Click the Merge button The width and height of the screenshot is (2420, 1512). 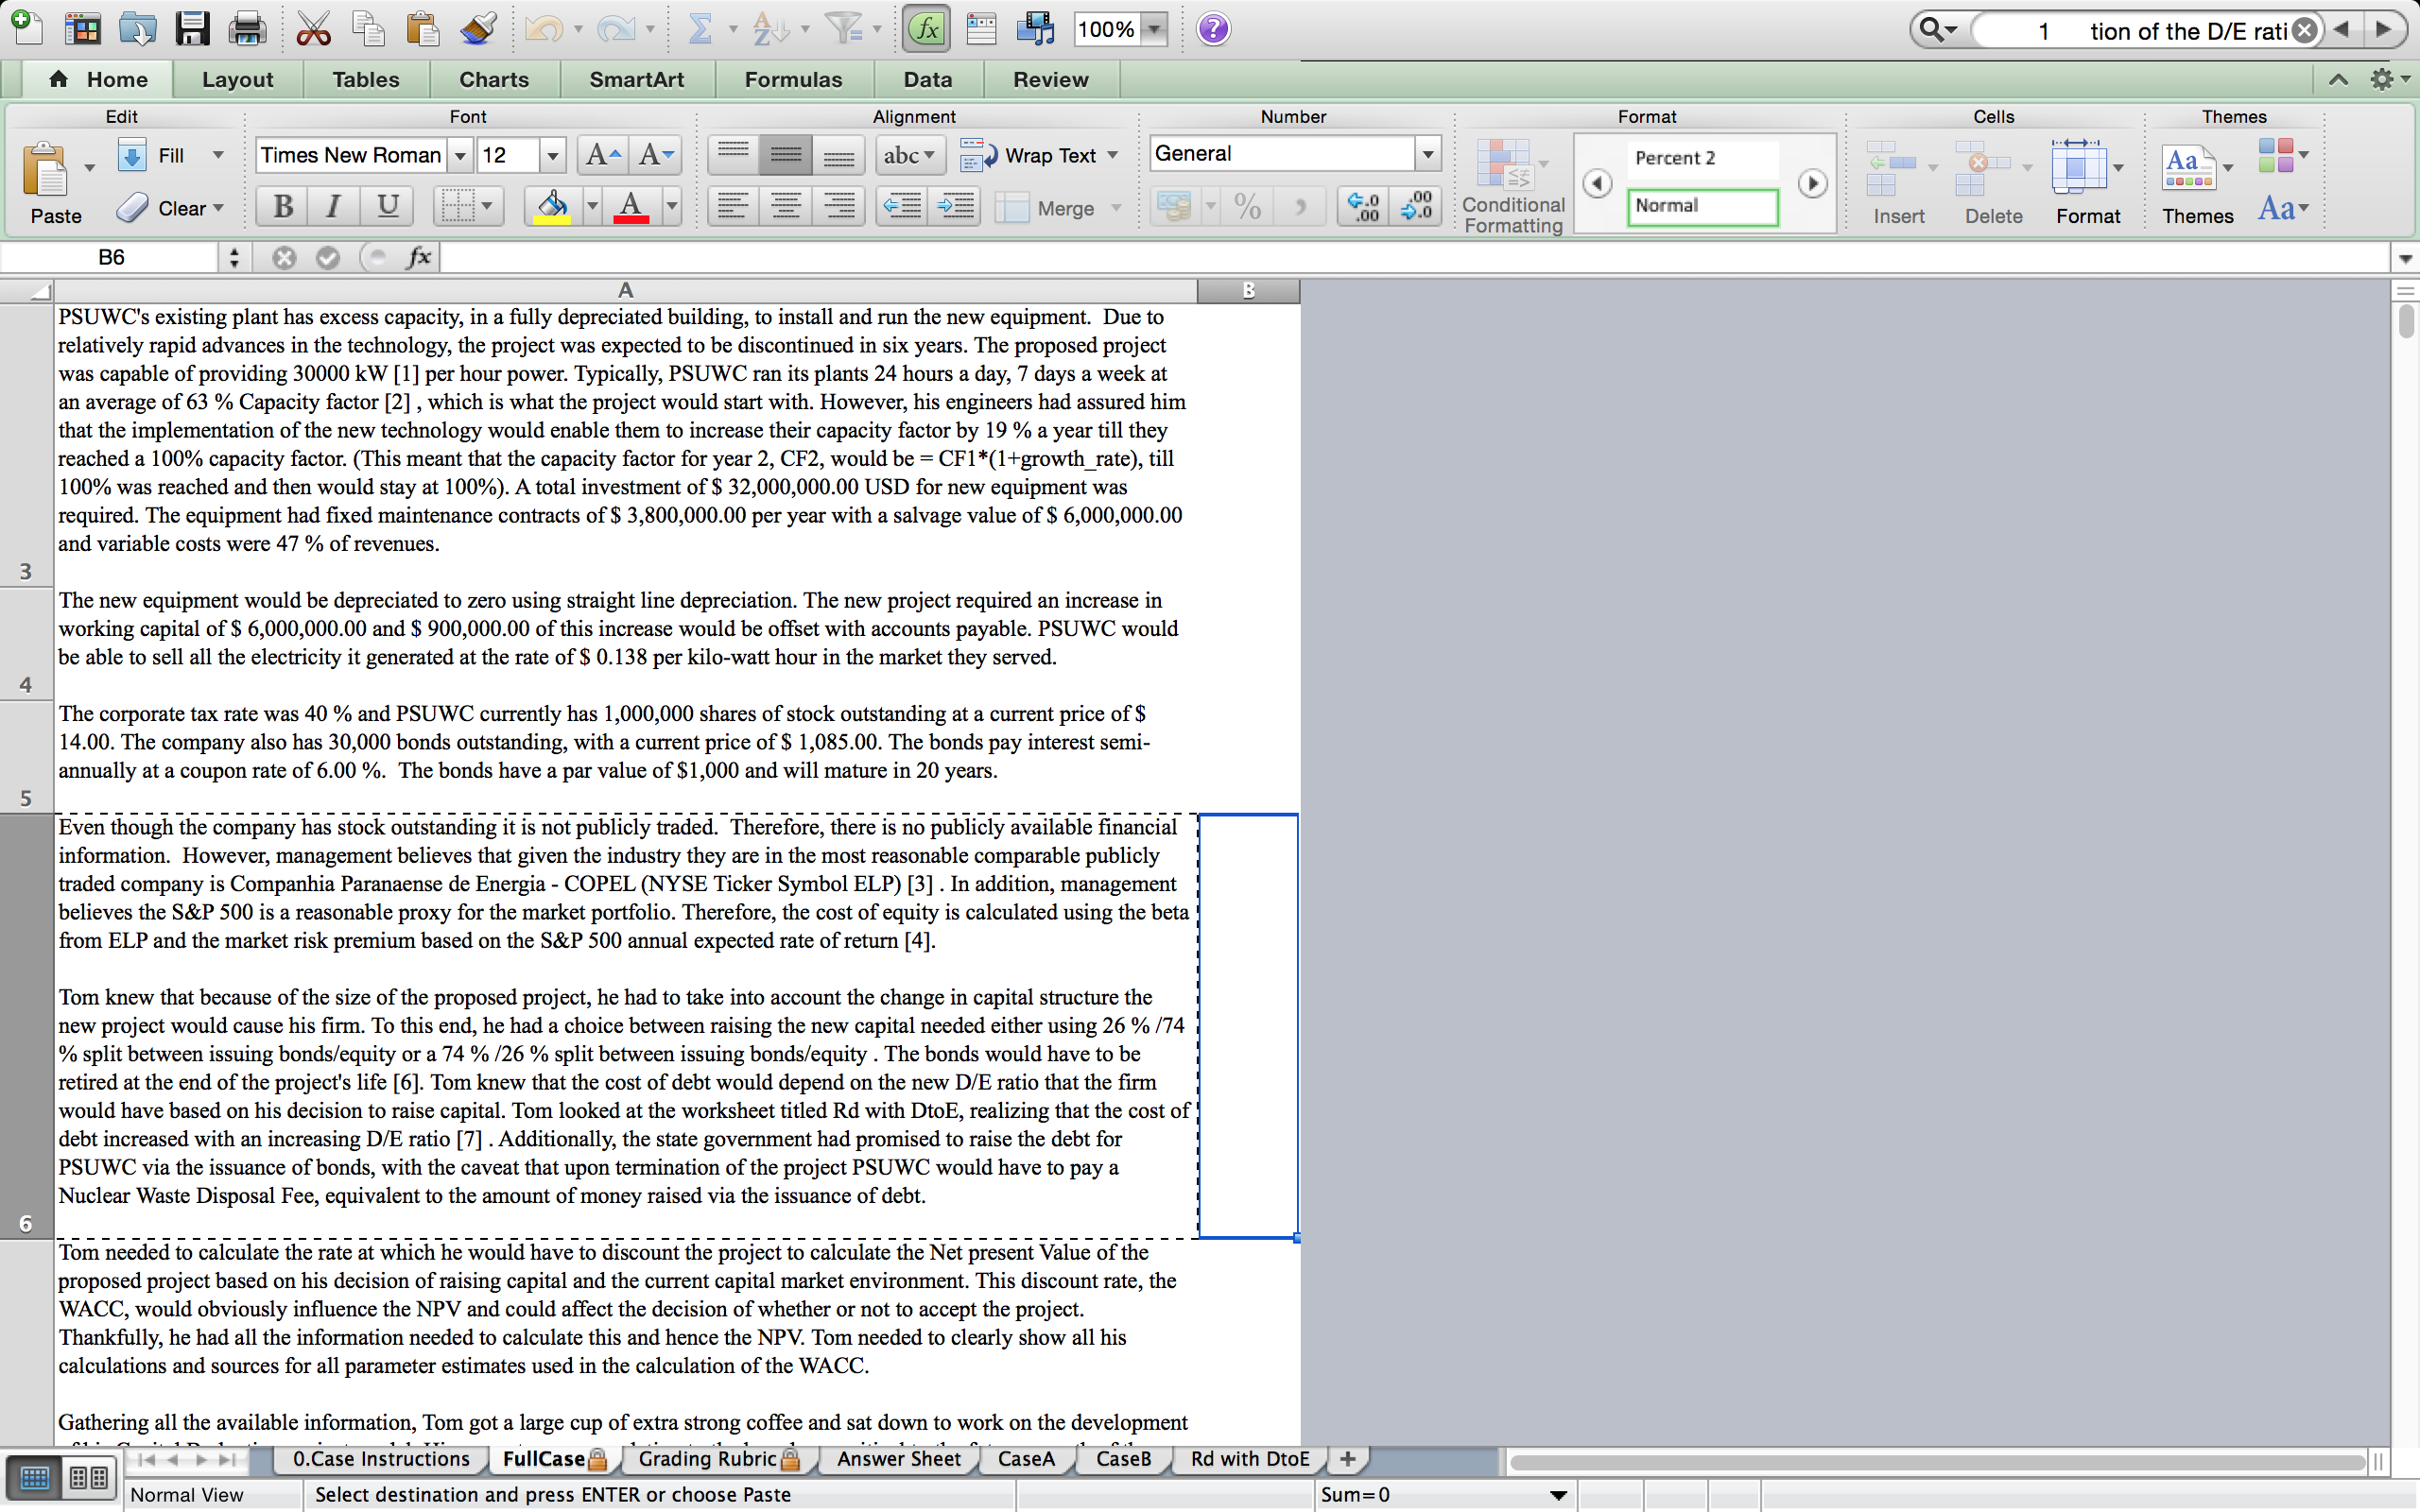click(1048, 208)
